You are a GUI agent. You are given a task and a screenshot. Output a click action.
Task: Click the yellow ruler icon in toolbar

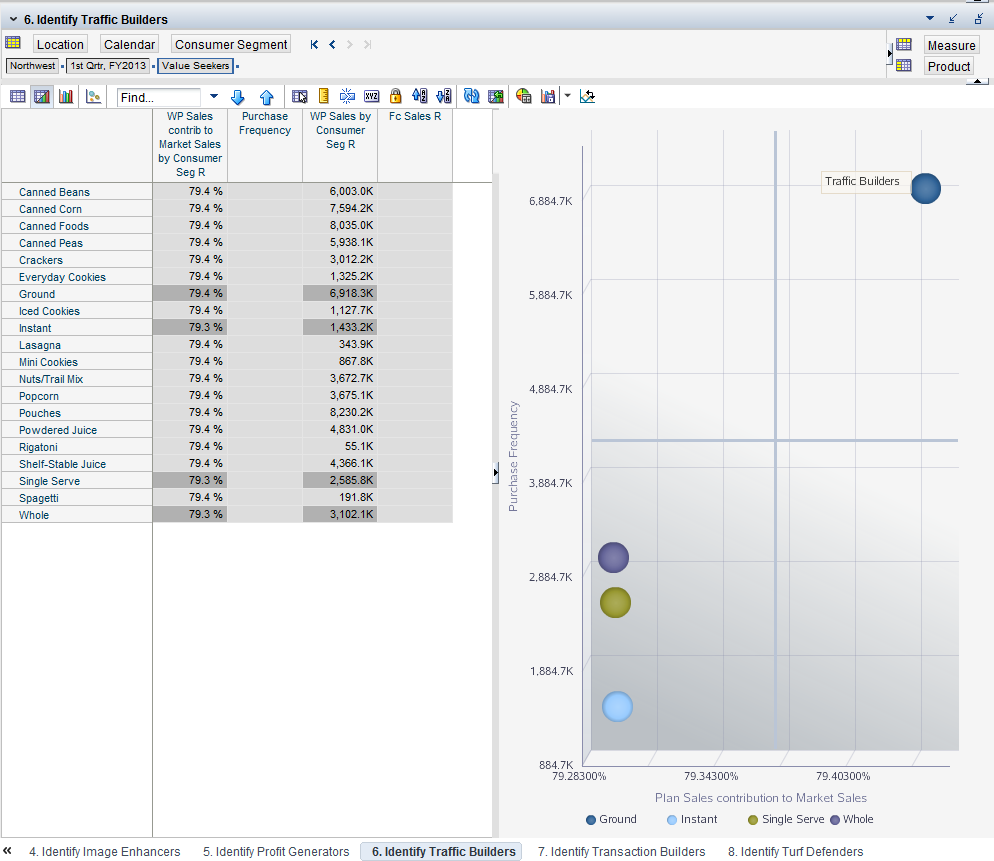click(323, 97)
